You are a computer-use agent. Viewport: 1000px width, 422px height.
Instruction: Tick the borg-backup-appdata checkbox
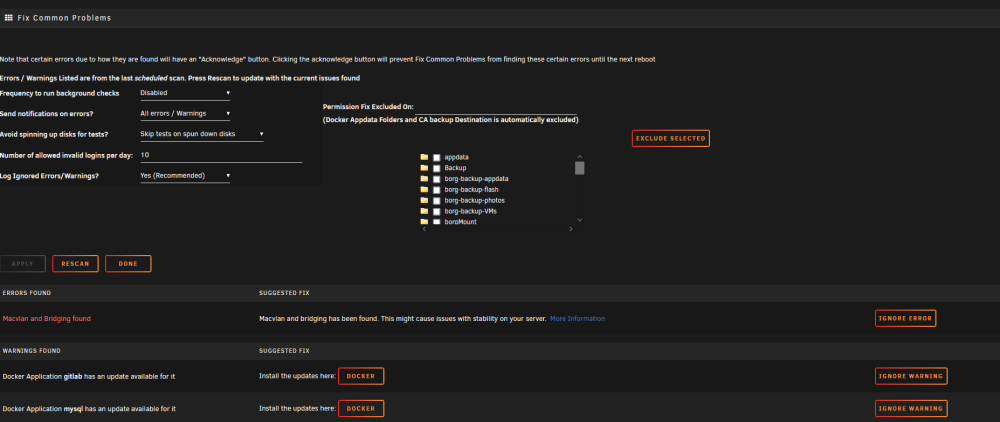437,179
